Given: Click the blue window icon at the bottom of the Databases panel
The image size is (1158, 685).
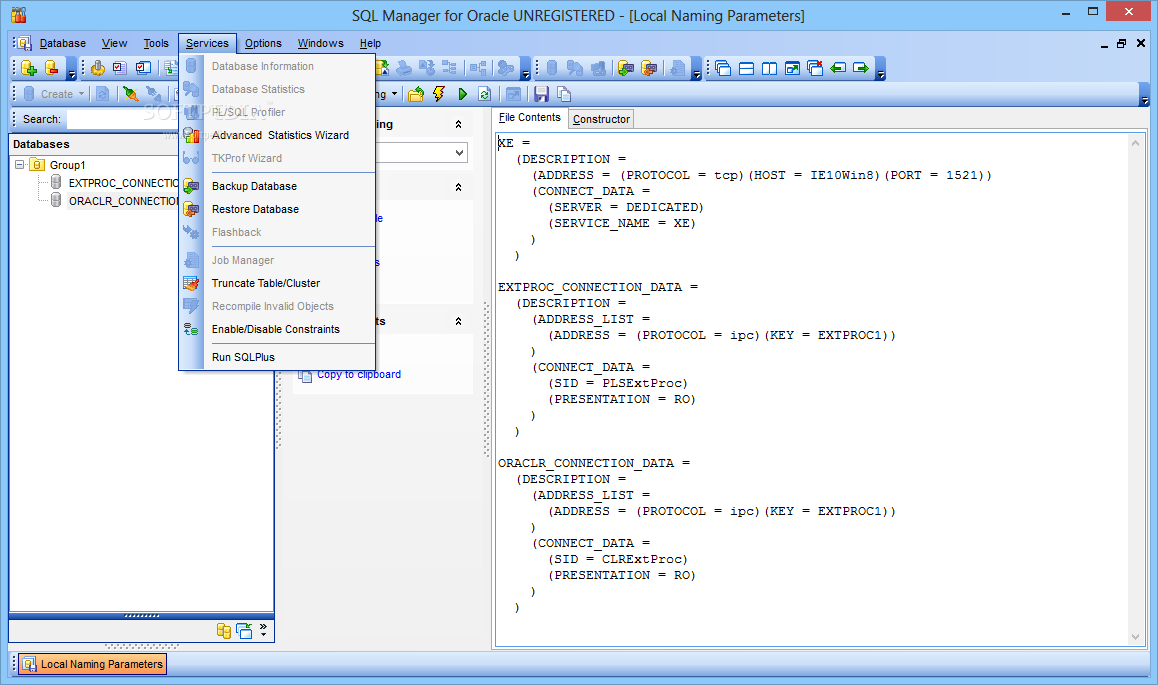Looking at the screenshot, I should [x=244, y=630].
